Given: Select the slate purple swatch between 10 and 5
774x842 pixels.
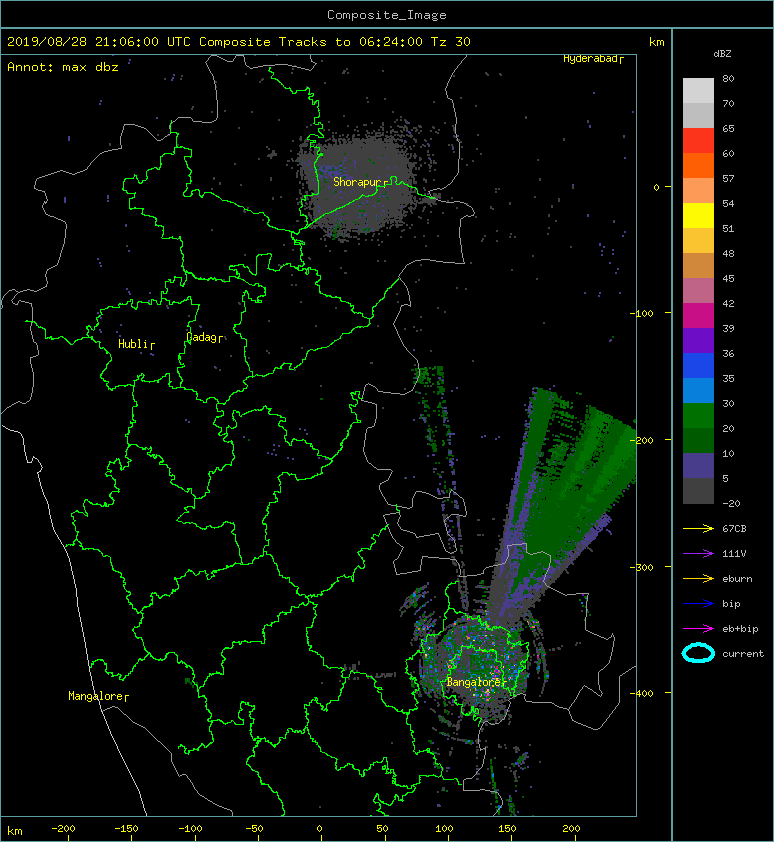Looking at the screenshot, I should (698, 465).
